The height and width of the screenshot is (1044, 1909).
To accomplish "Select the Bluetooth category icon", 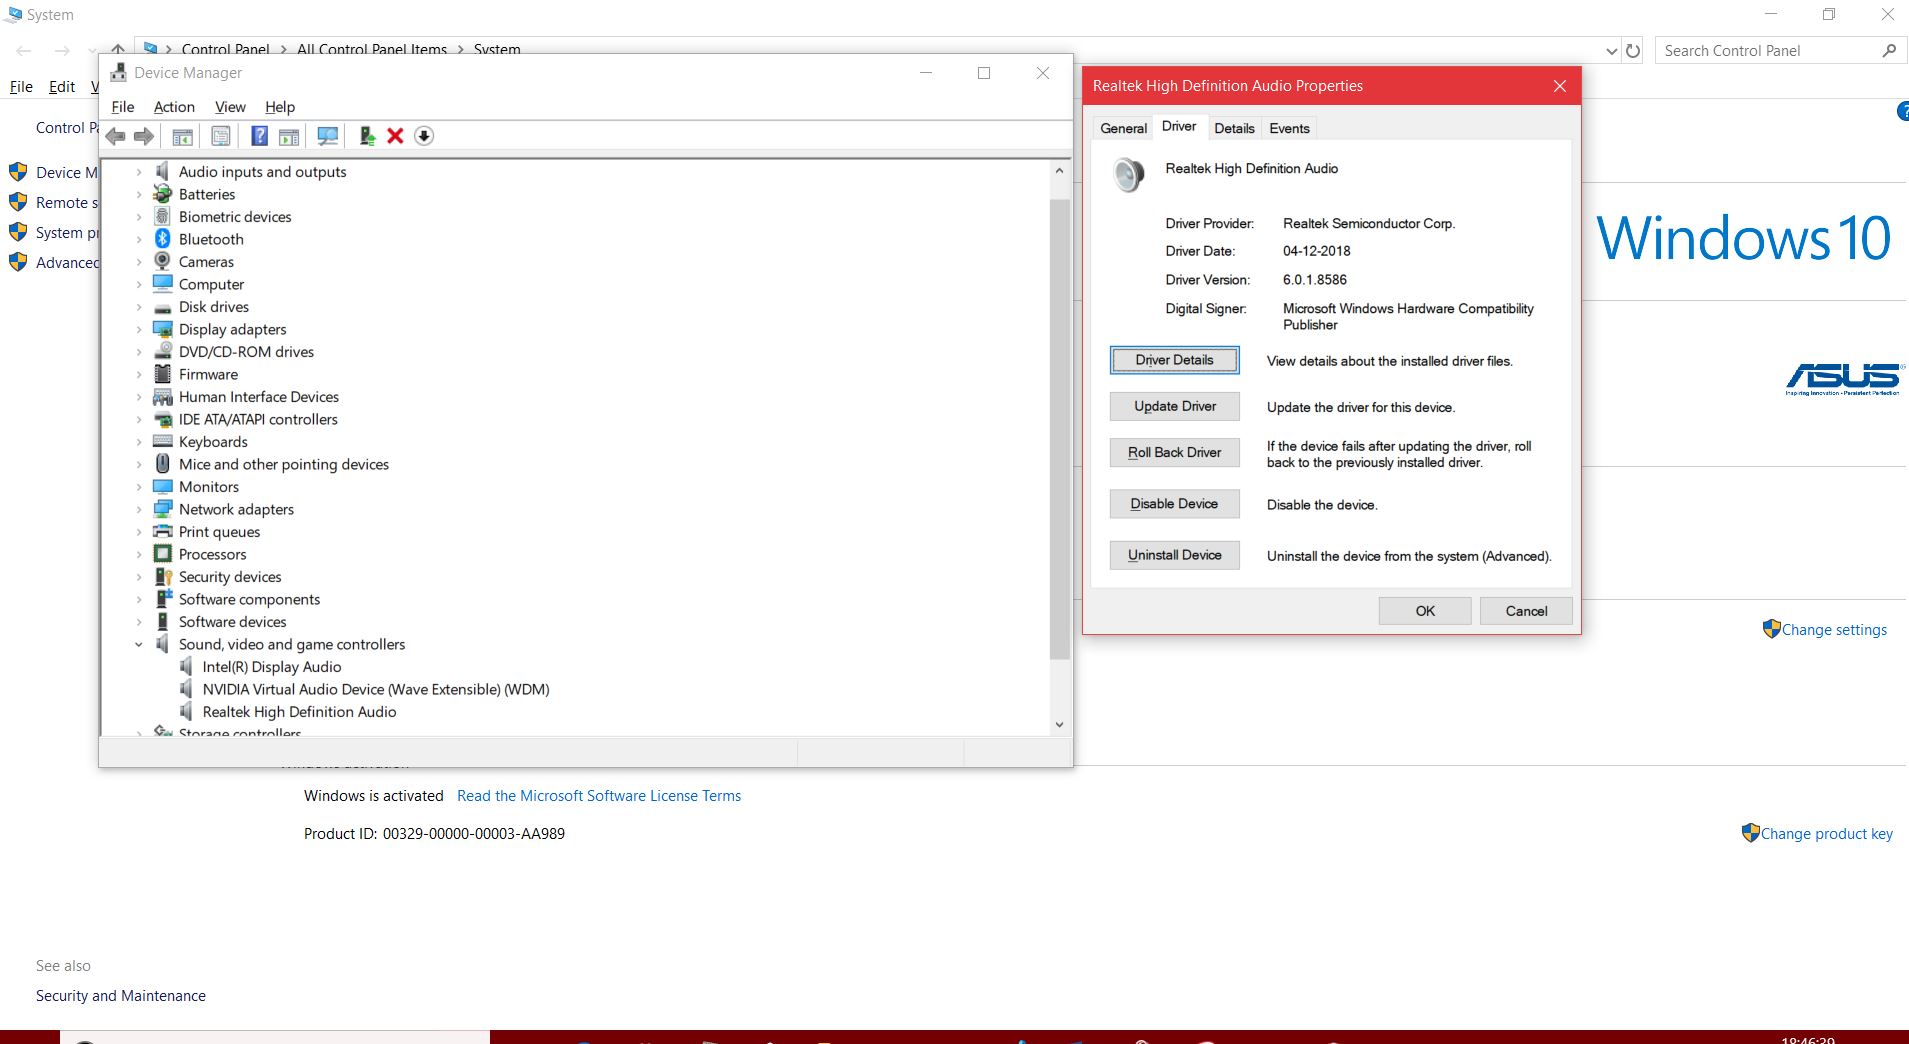I will click(163, 239).
